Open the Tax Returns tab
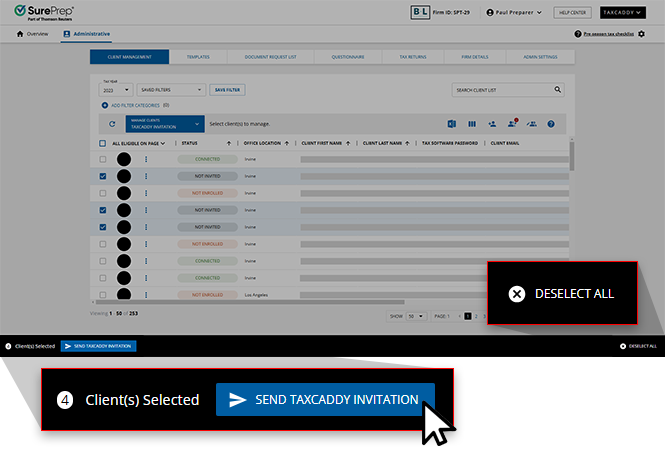The width and height of the screenshot is (665, 459). 413,57
